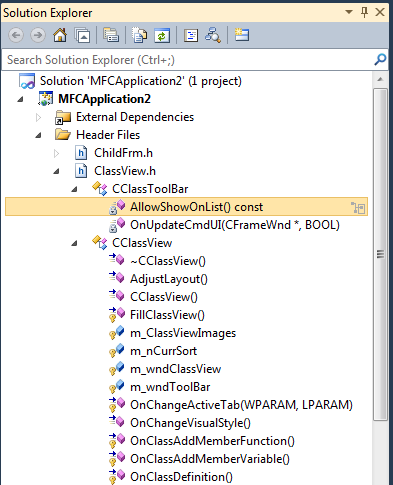Viewport: 393px width, 485px height.
Task: Click the scrollbar up arrow
Action: coord(380,80)
